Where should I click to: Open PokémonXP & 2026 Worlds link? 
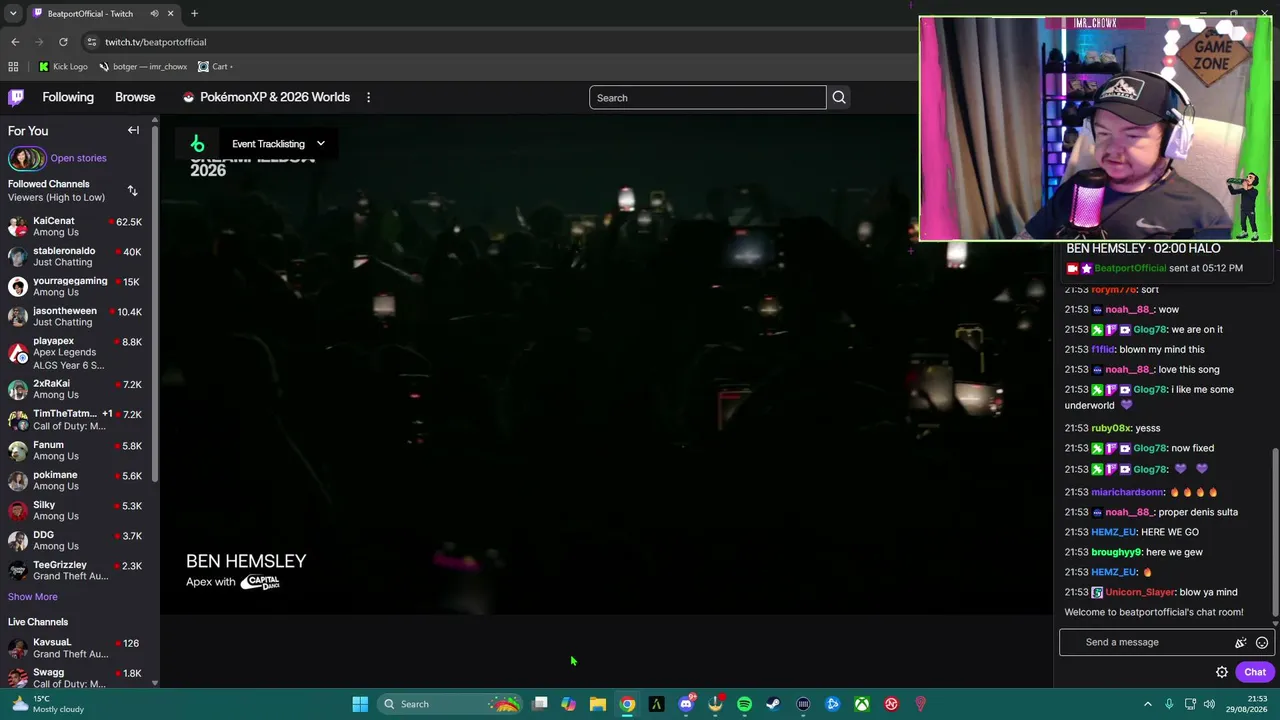pos(266,97)
